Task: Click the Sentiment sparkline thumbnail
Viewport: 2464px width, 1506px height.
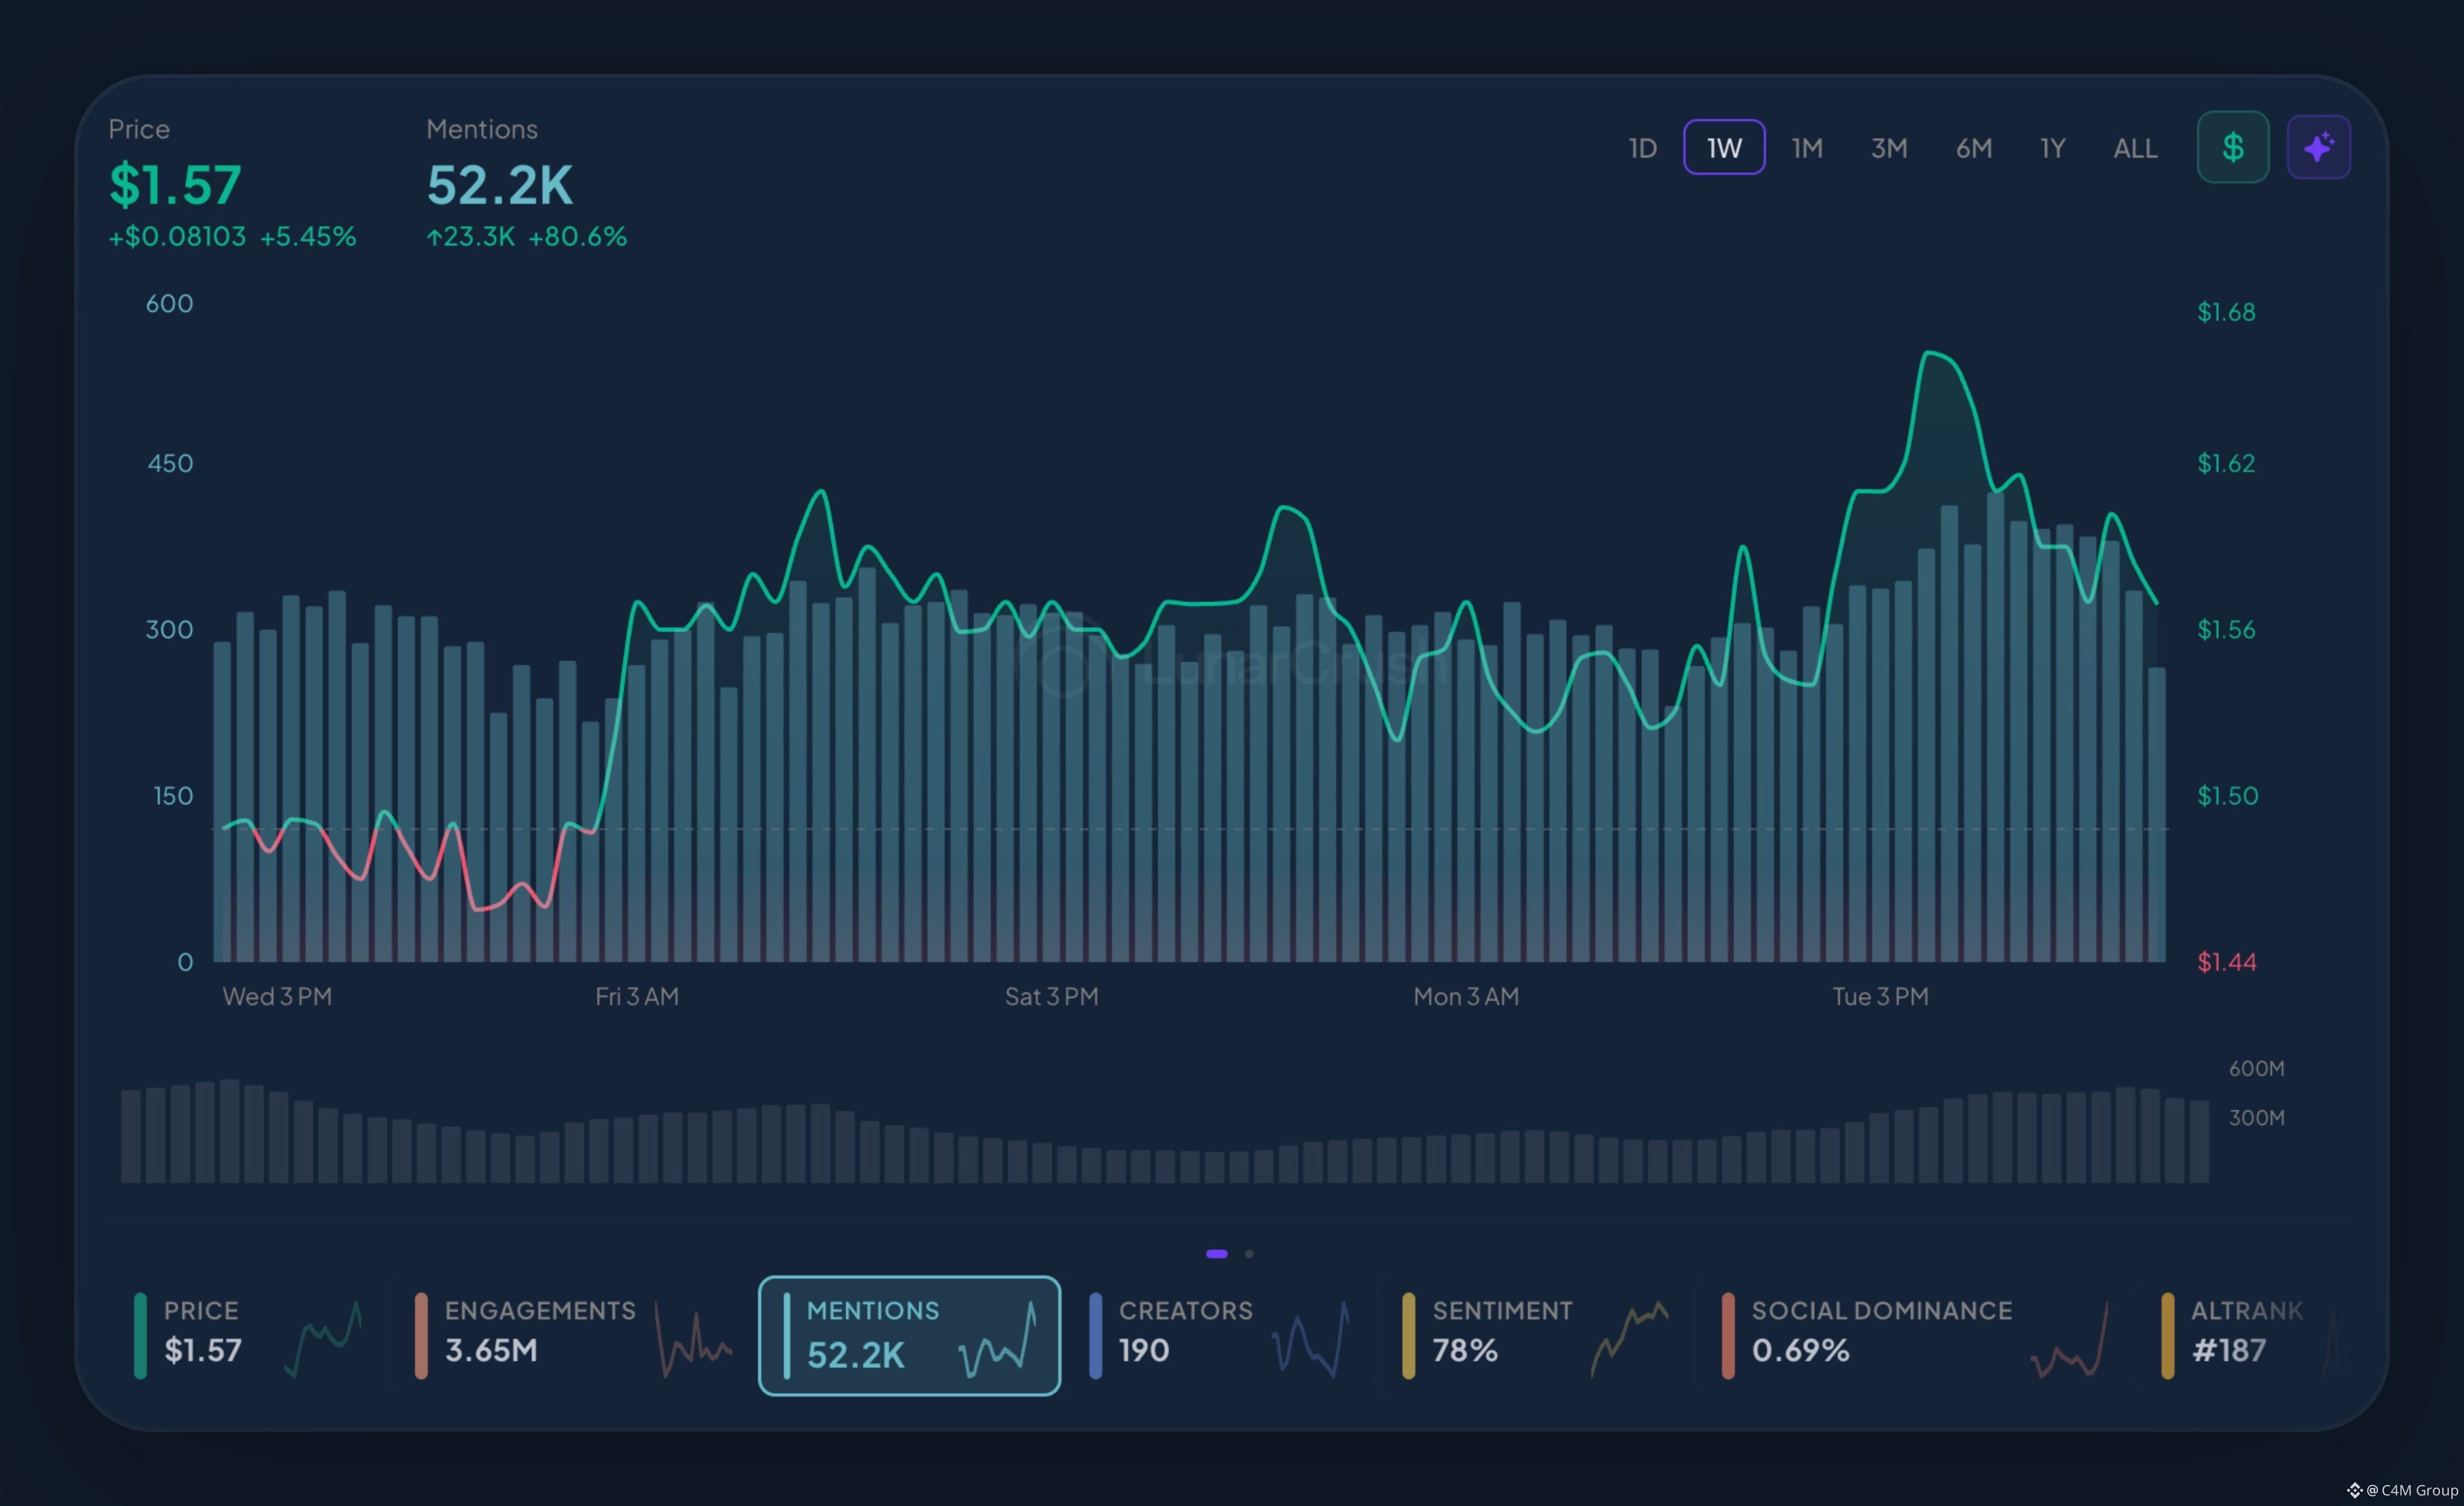Action: point(1630,1338)
